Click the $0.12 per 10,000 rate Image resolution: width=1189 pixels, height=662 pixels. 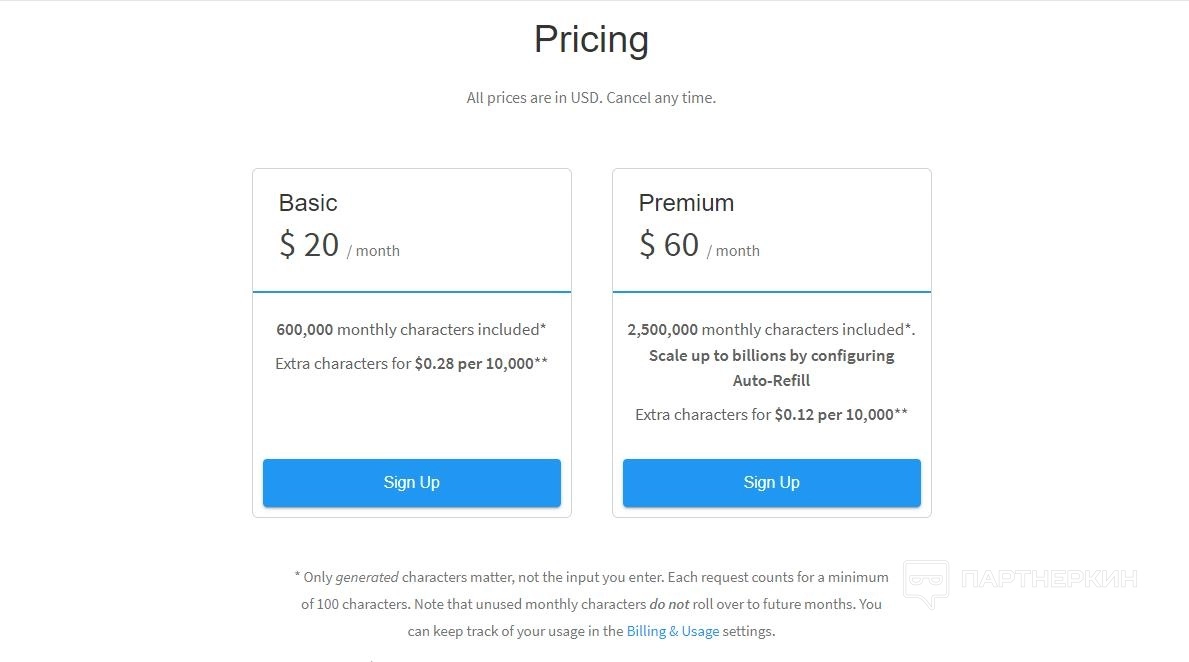coord(835,415)
